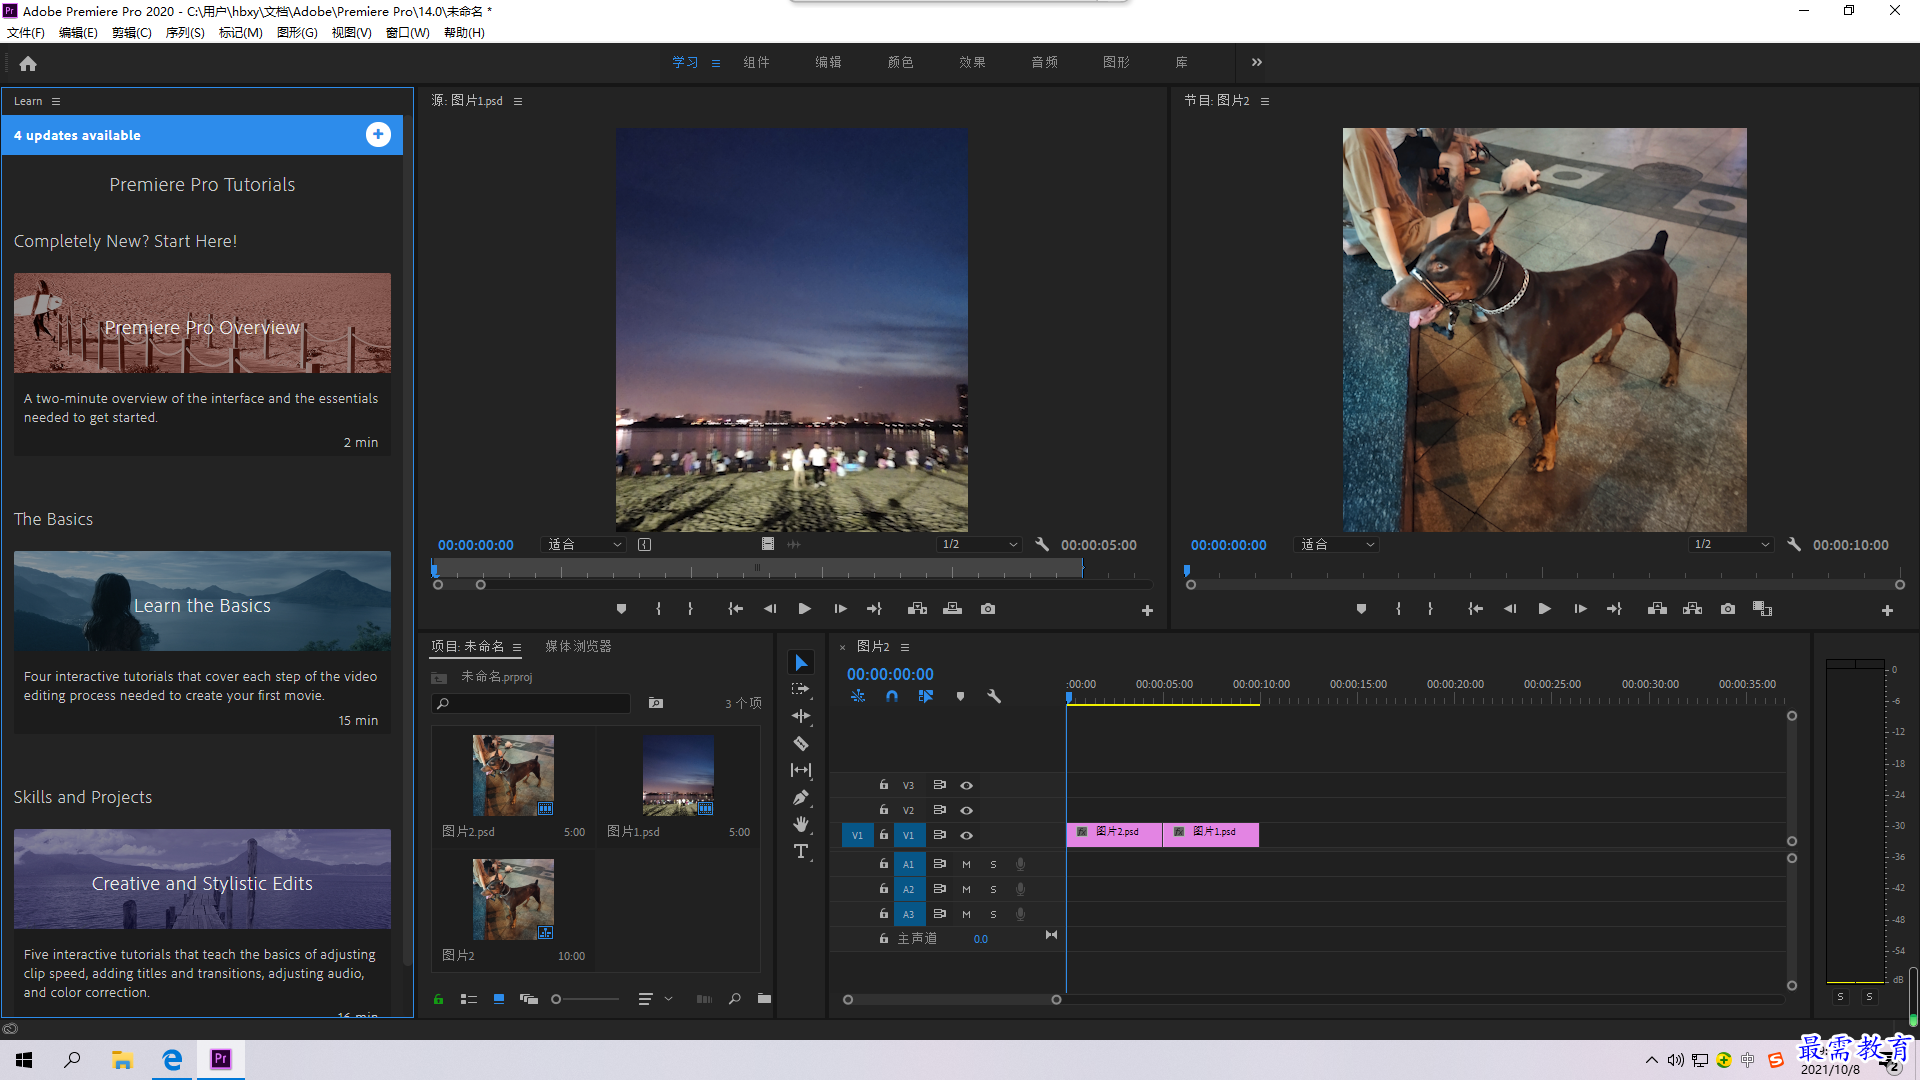Mute audio track A3
The width and height of the screenshot is (1920, 1080).
point(966,914)
